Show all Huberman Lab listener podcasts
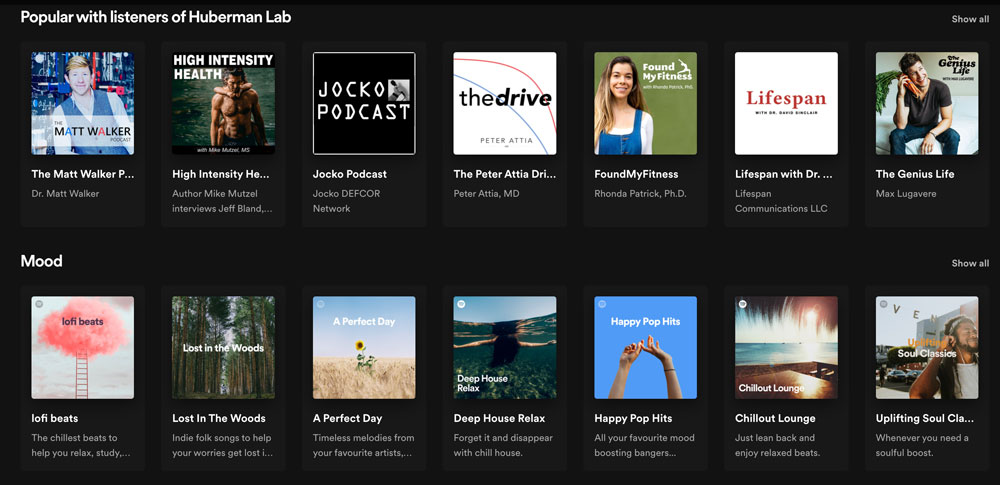This screenshot has height=485, width=1000. [x=970, y=19]
